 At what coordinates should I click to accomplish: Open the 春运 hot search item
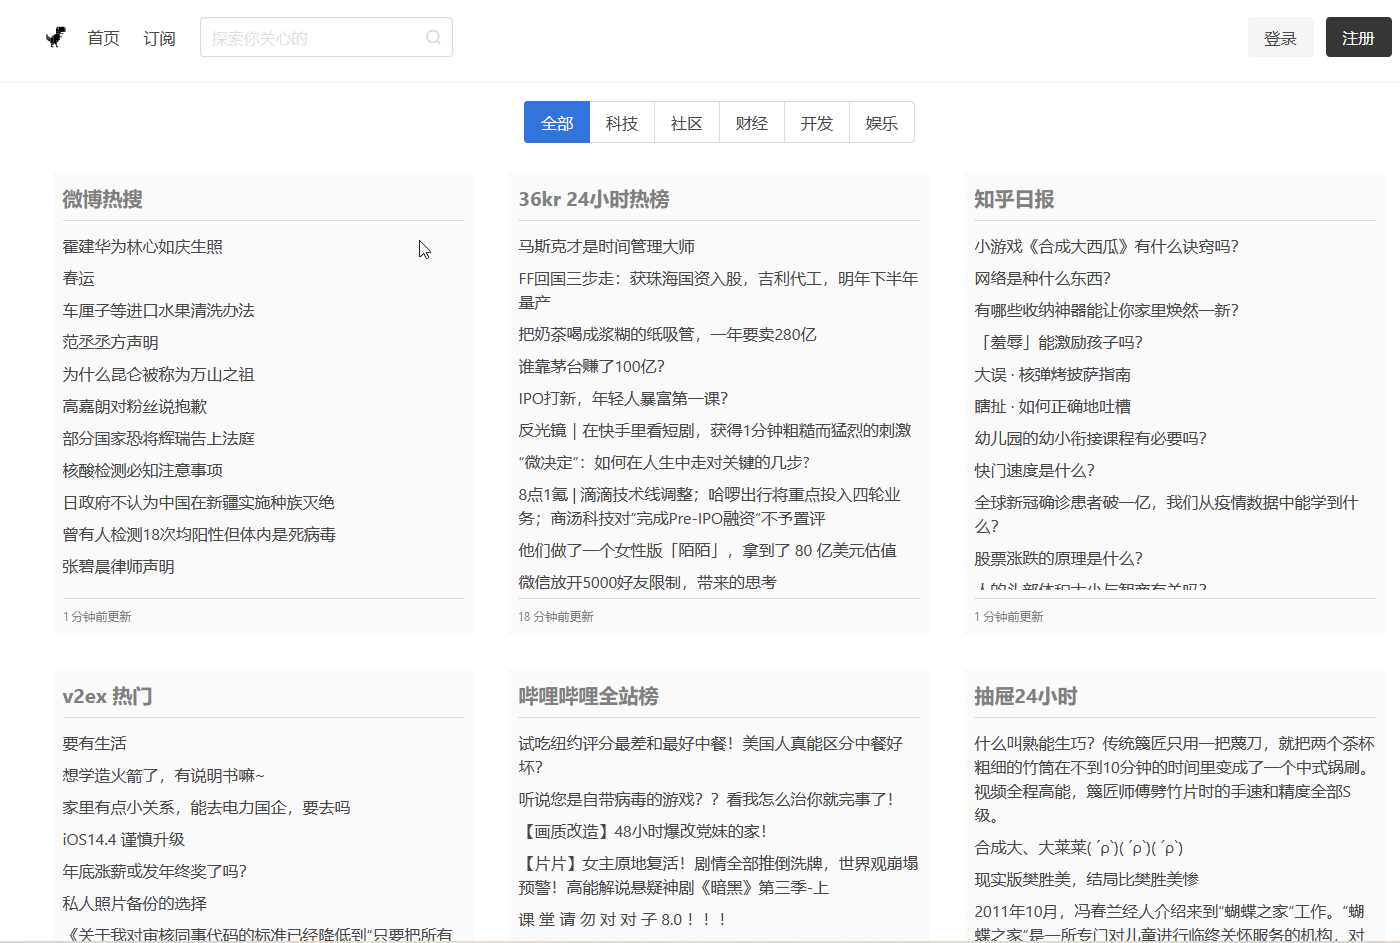click(79, 279)
